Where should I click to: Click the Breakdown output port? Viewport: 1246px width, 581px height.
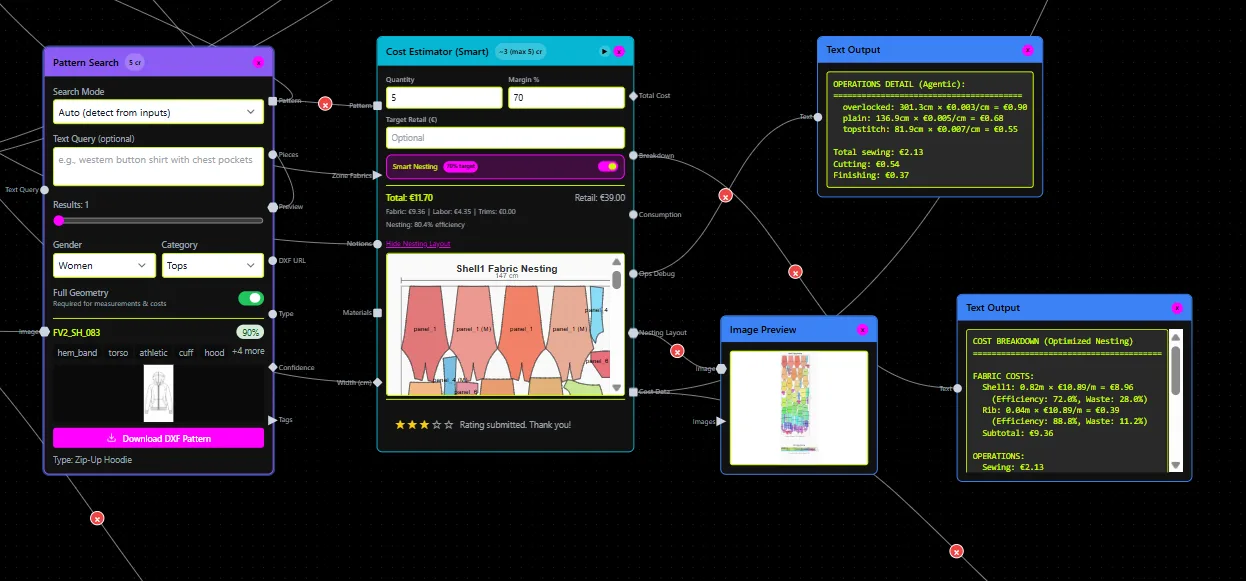633,155
